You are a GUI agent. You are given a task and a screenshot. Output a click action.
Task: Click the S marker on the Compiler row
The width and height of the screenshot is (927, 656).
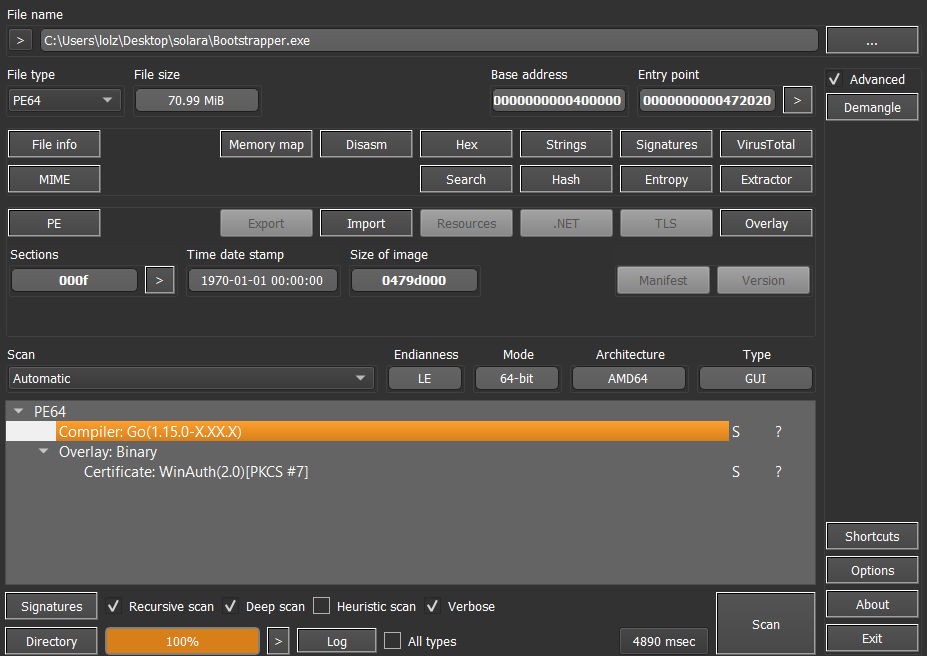(x=736, y=432)
